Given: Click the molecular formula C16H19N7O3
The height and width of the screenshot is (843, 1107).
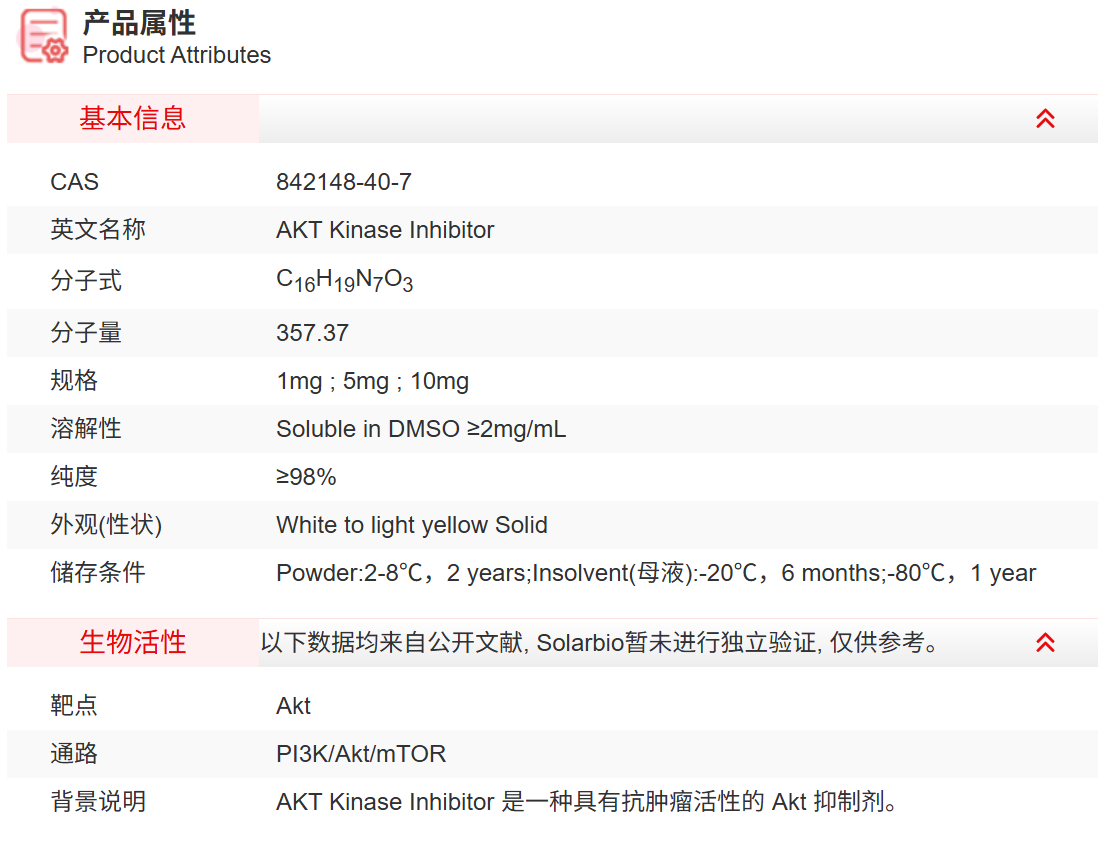Looking at the screenshot, I should [x=344, y=282].
